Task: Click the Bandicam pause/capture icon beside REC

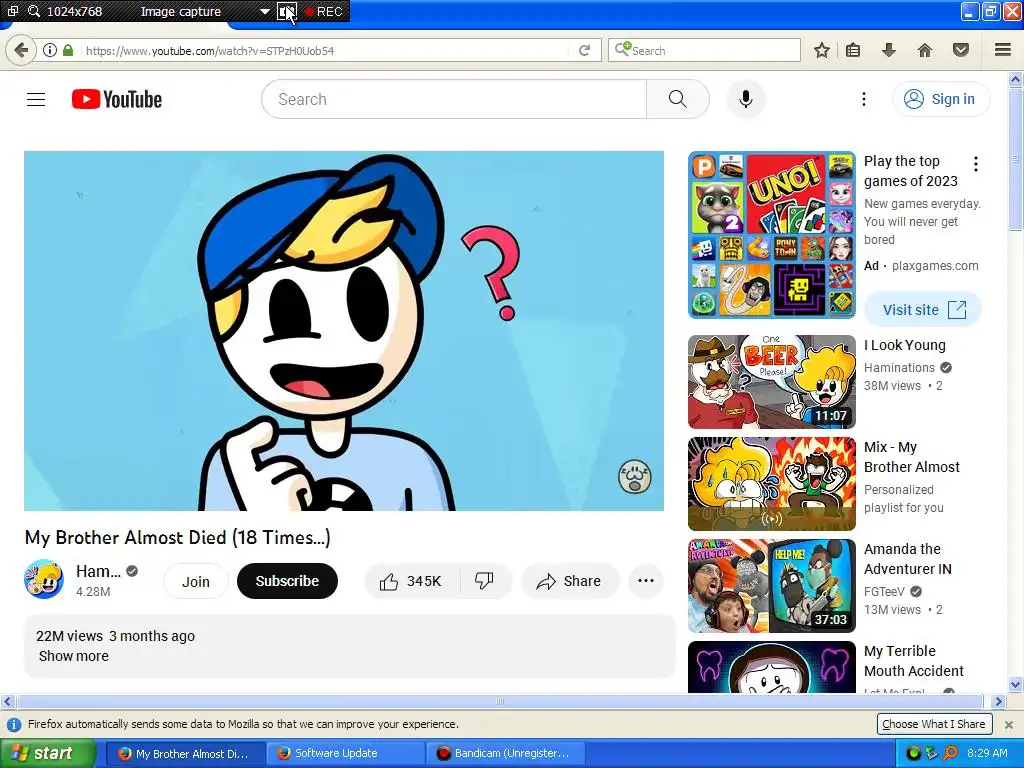Action: coord(287,11)
